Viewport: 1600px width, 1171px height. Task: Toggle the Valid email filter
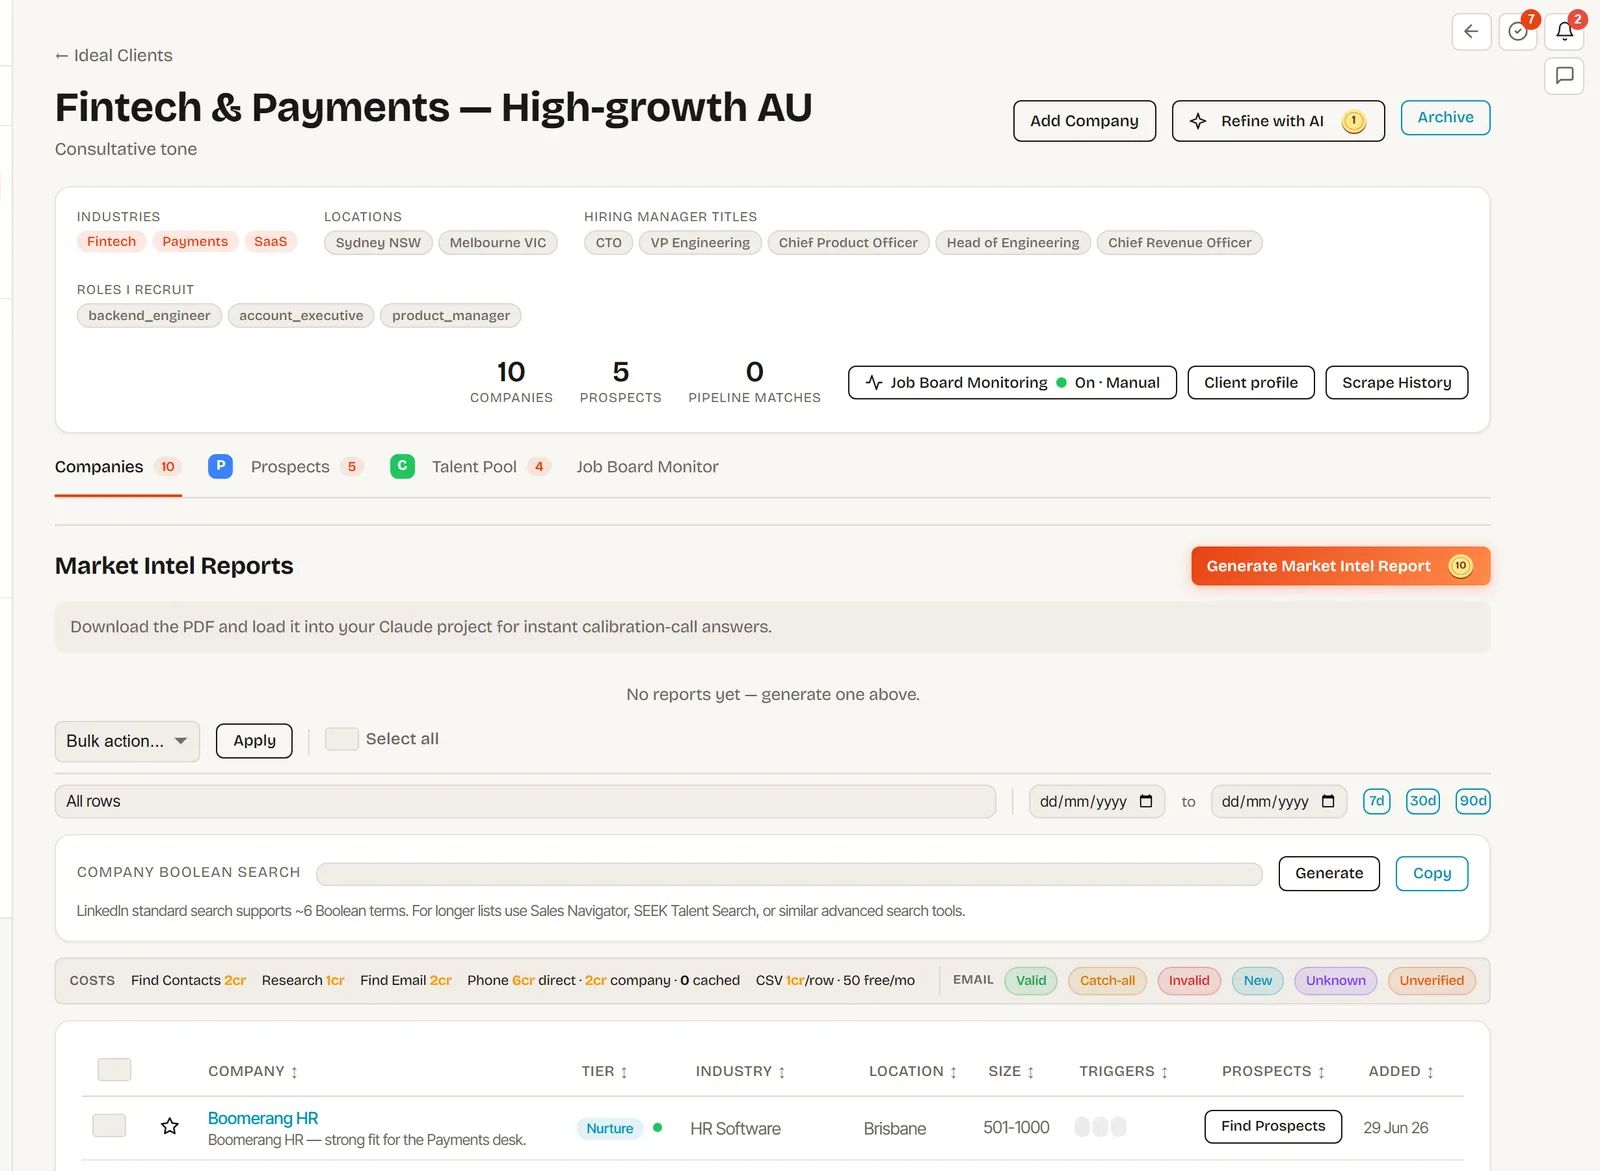[1031, 981]
